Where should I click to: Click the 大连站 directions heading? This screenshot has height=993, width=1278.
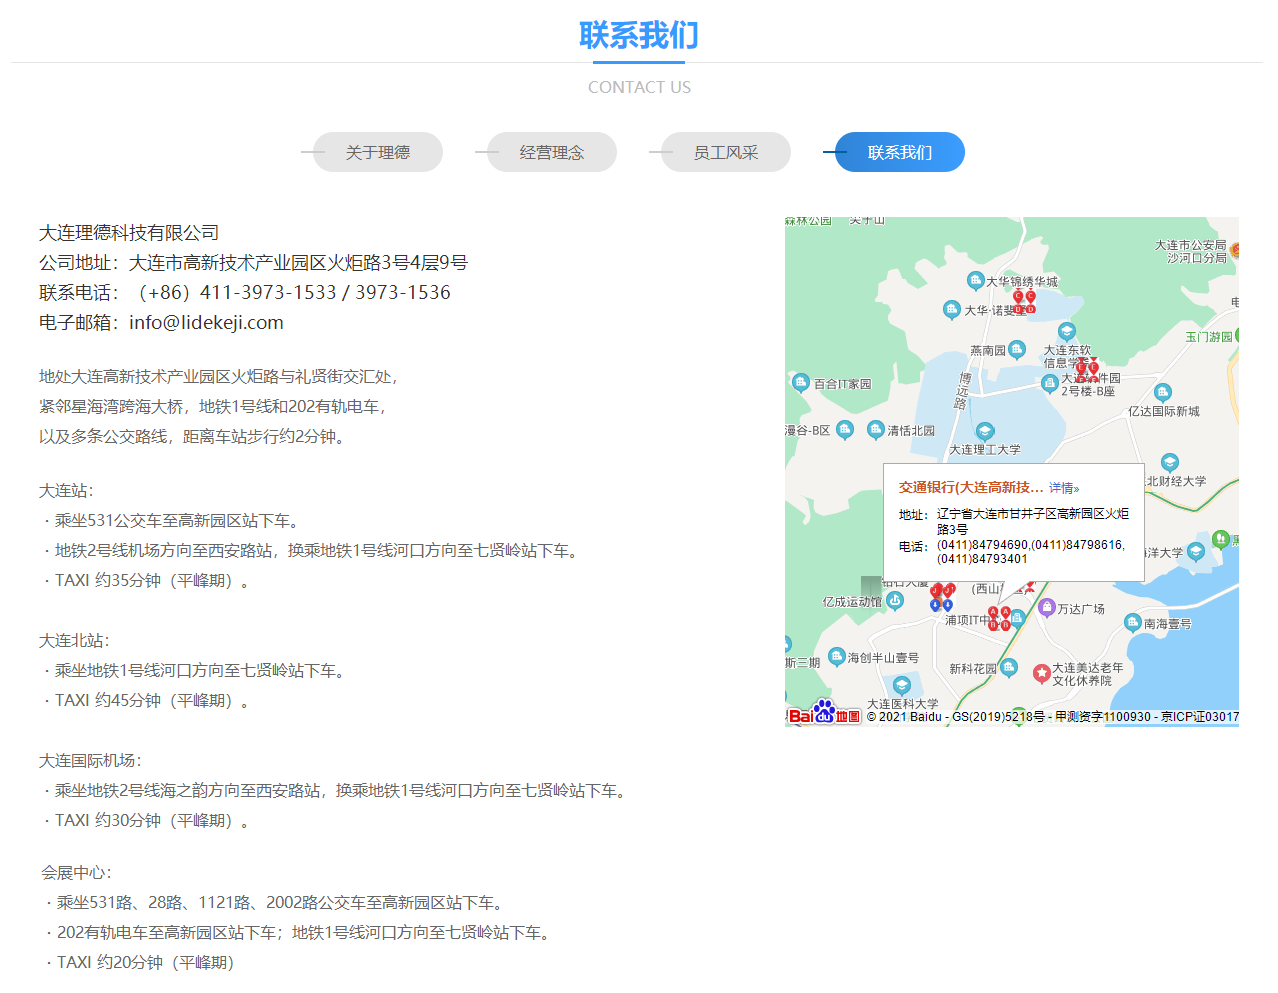tap(66, 490)
